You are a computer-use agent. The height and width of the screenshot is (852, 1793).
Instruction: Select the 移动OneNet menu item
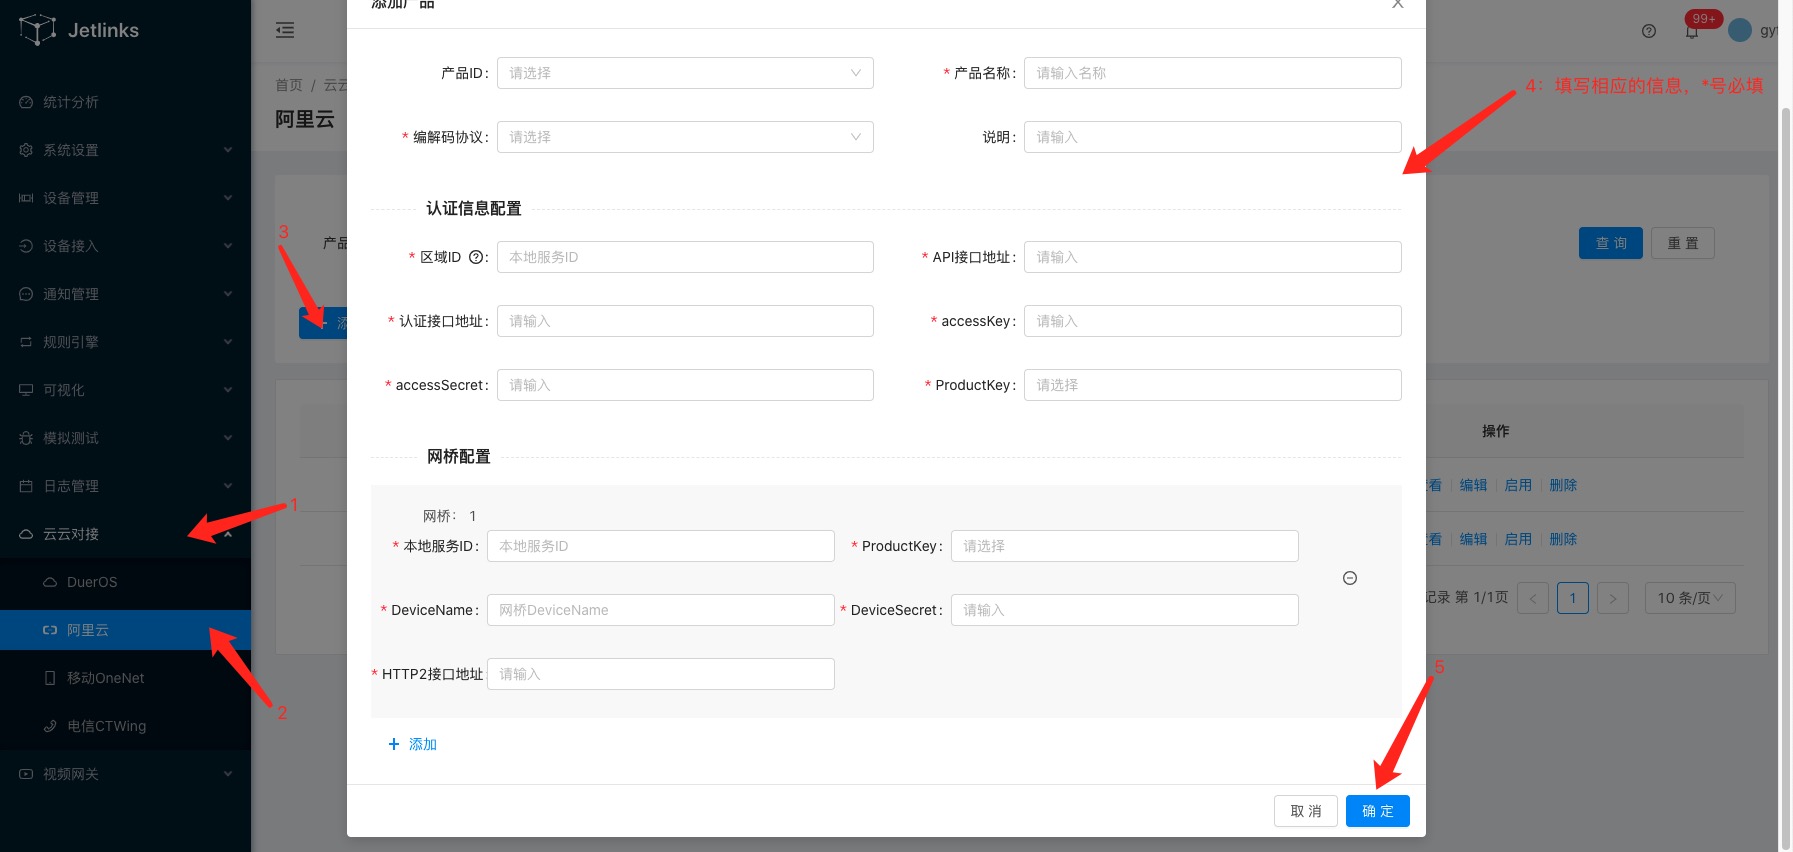click(x=105, y=678)
